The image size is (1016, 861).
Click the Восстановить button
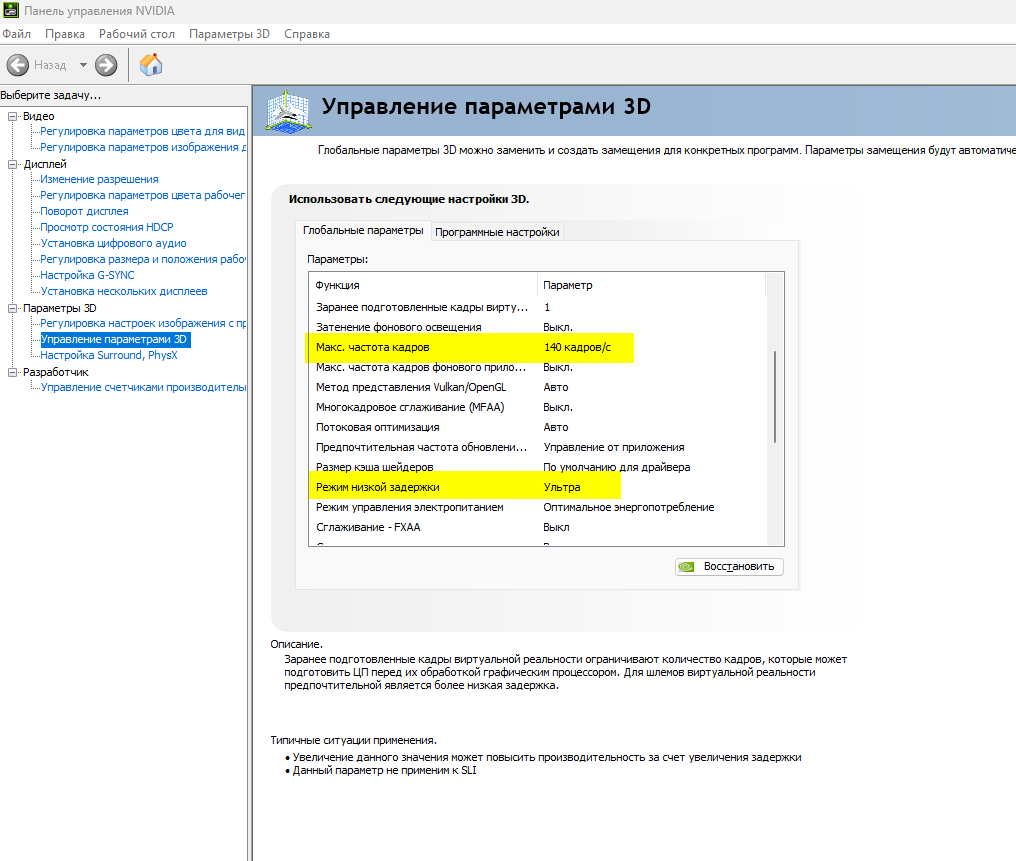pyautogui.click(x=729, y=566)
